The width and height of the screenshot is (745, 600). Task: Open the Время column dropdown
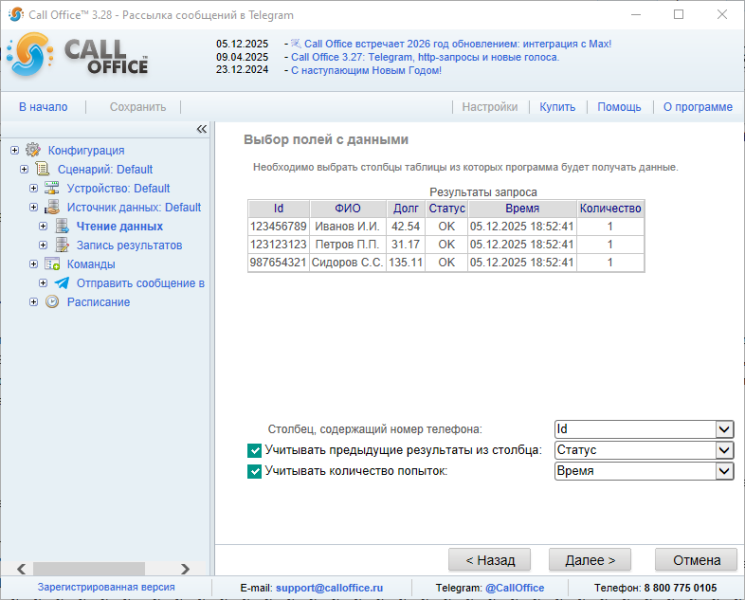[x=724, y=471]
